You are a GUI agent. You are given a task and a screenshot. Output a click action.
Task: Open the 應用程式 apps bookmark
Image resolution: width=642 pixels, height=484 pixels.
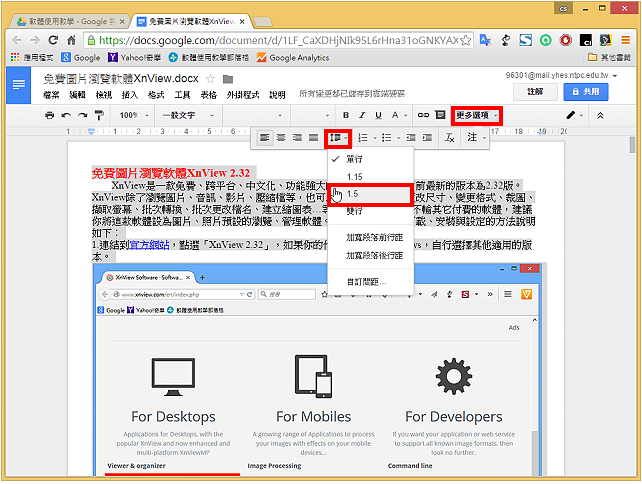point(32,57)
